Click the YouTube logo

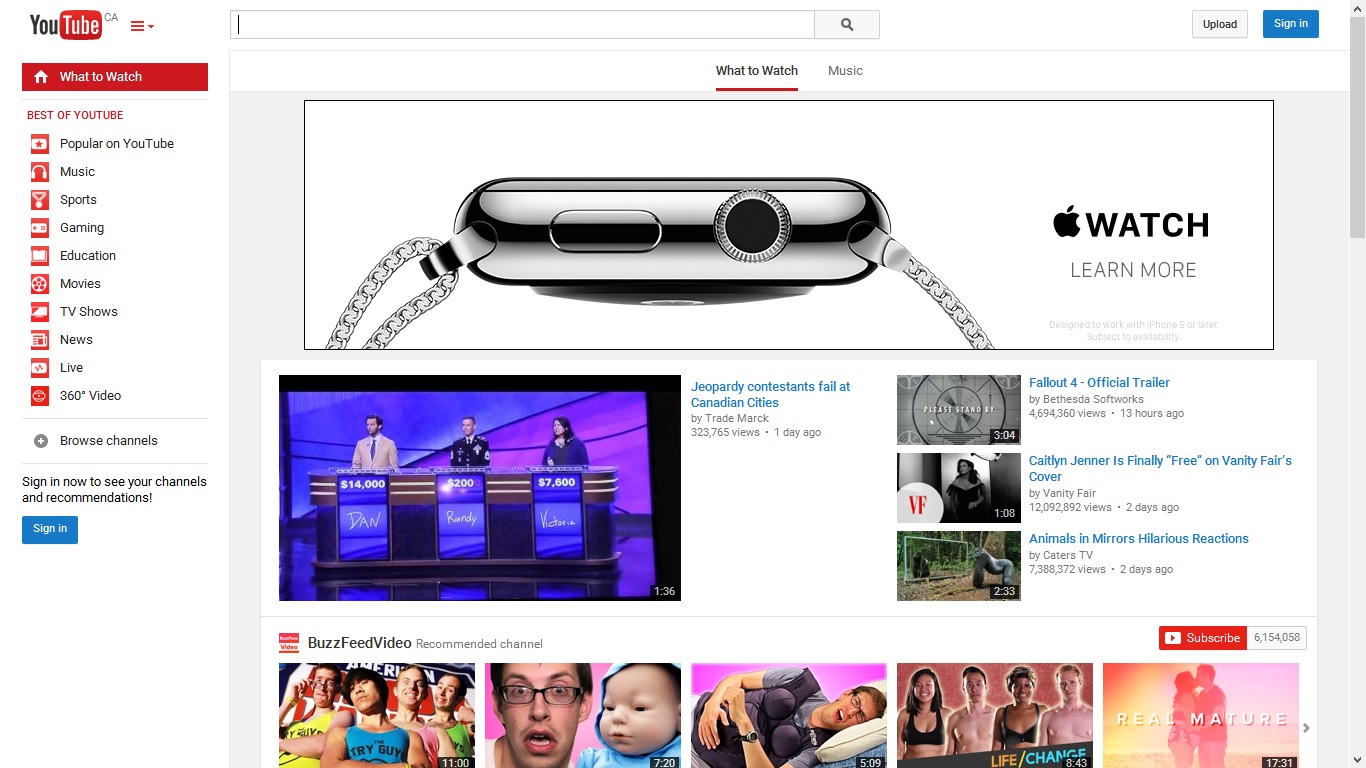(x=65, y=25)
